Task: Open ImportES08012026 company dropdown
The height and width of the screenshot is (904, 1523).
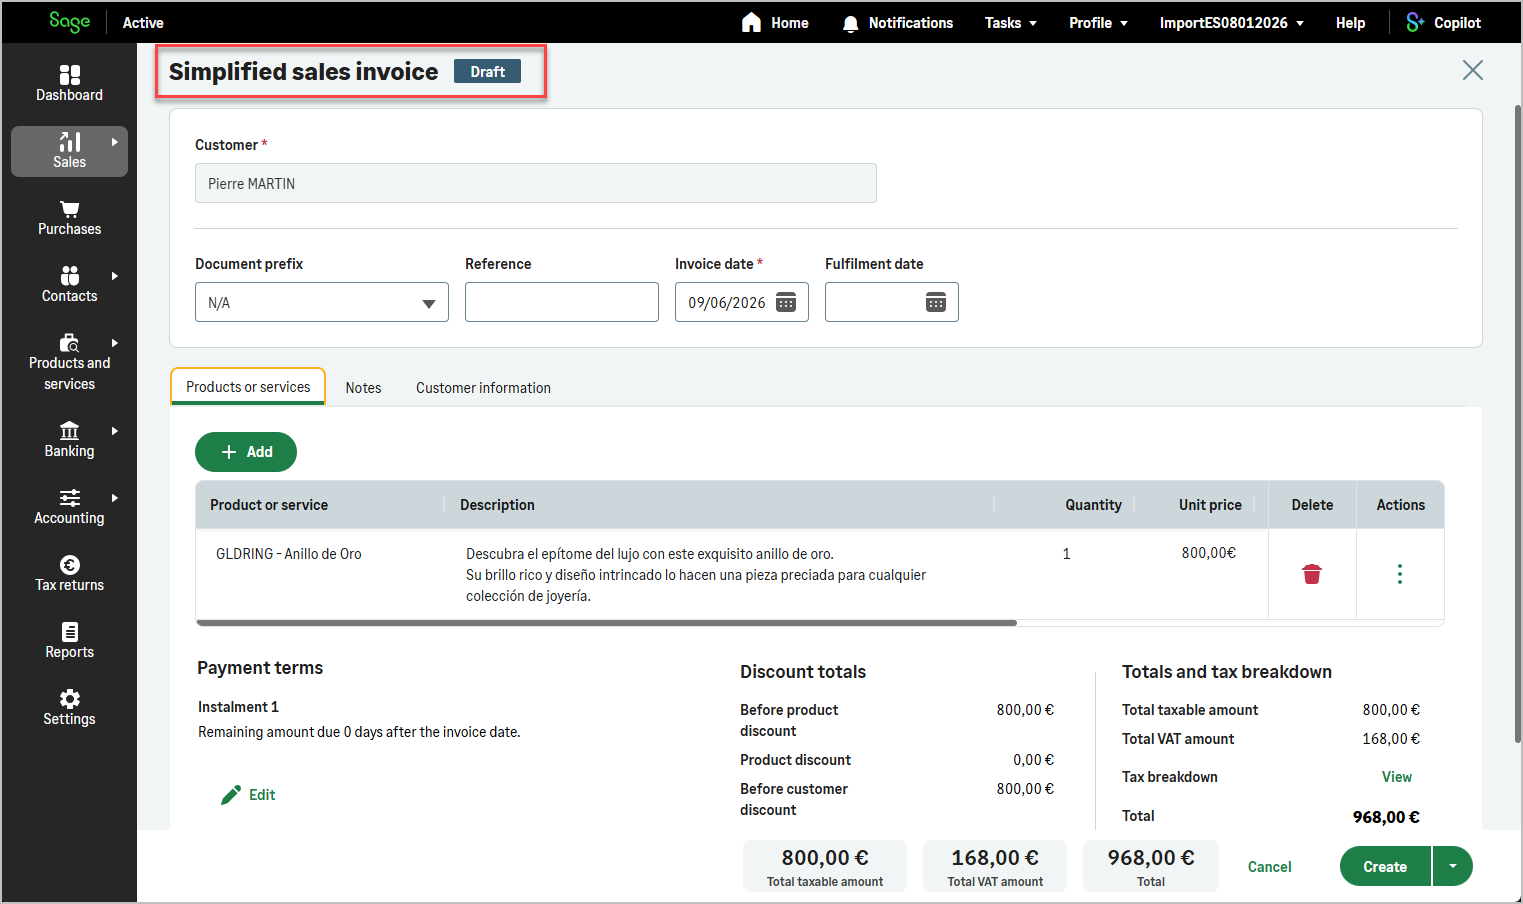Action: pyautogui.click(x=1231, y=22)
